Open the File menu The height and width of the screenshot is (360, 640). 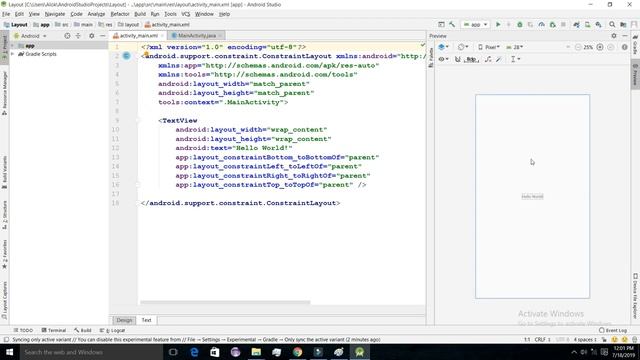[6, 14]
